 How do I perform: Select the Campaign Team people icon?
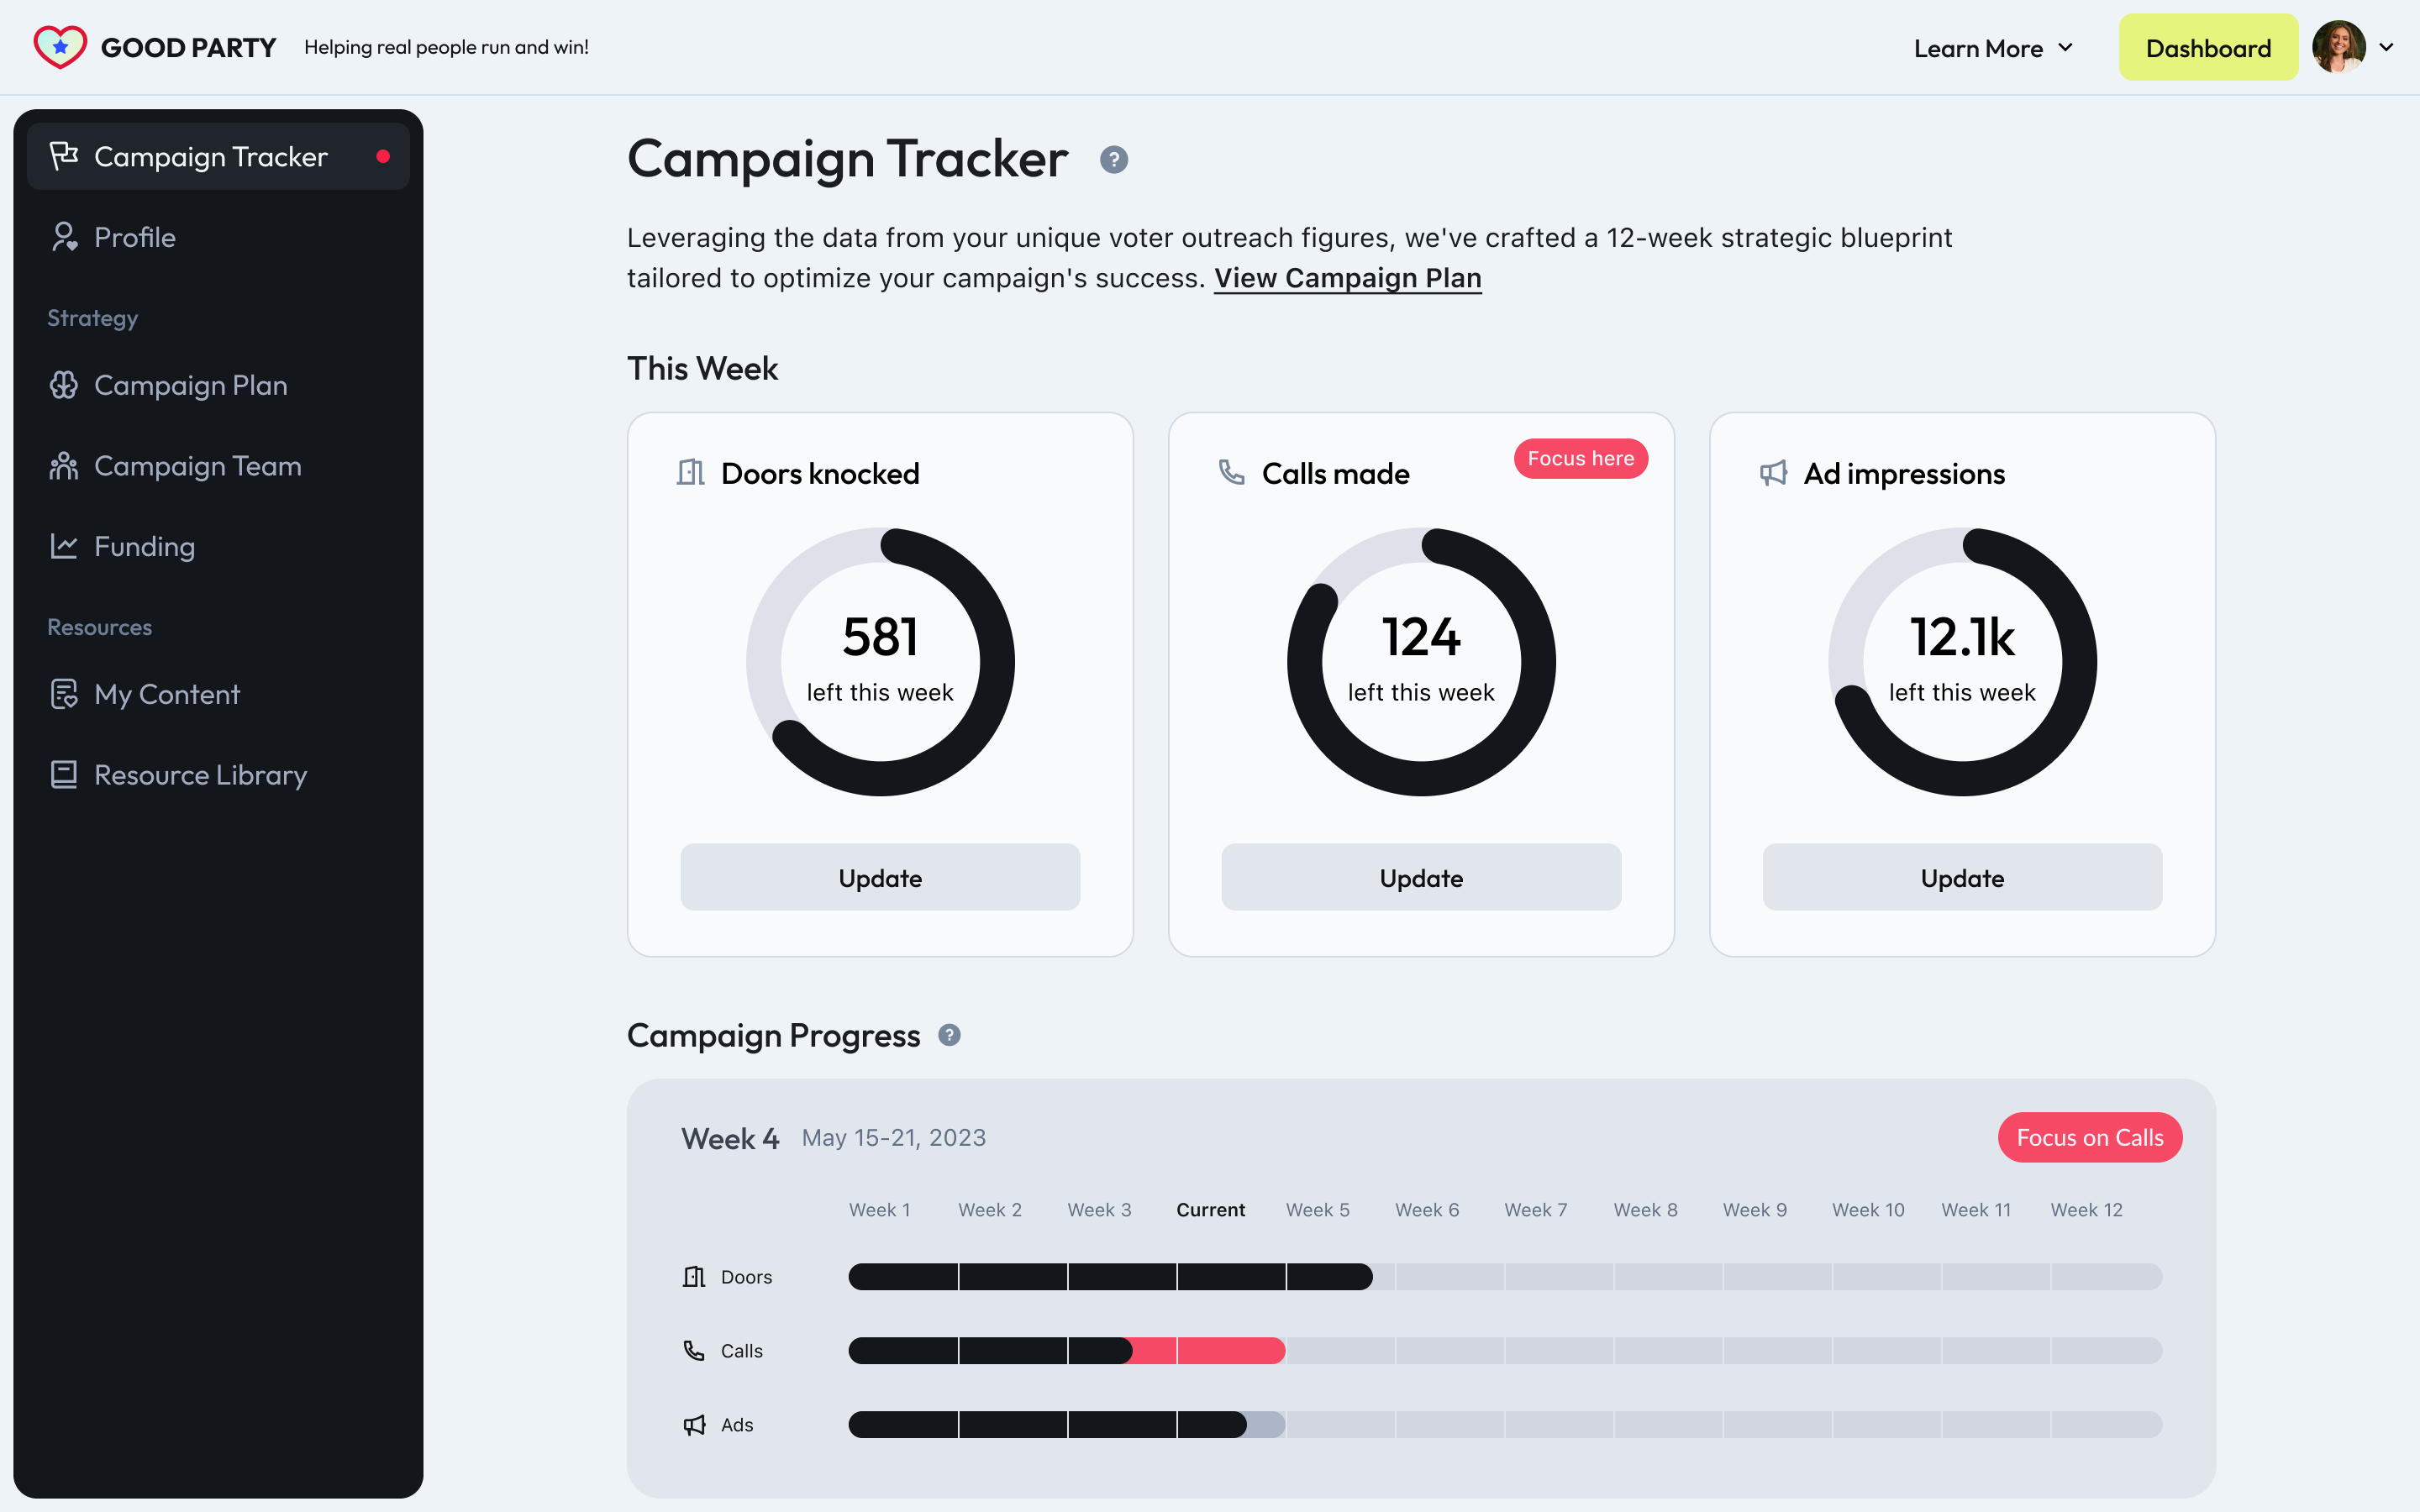point(64,465)
